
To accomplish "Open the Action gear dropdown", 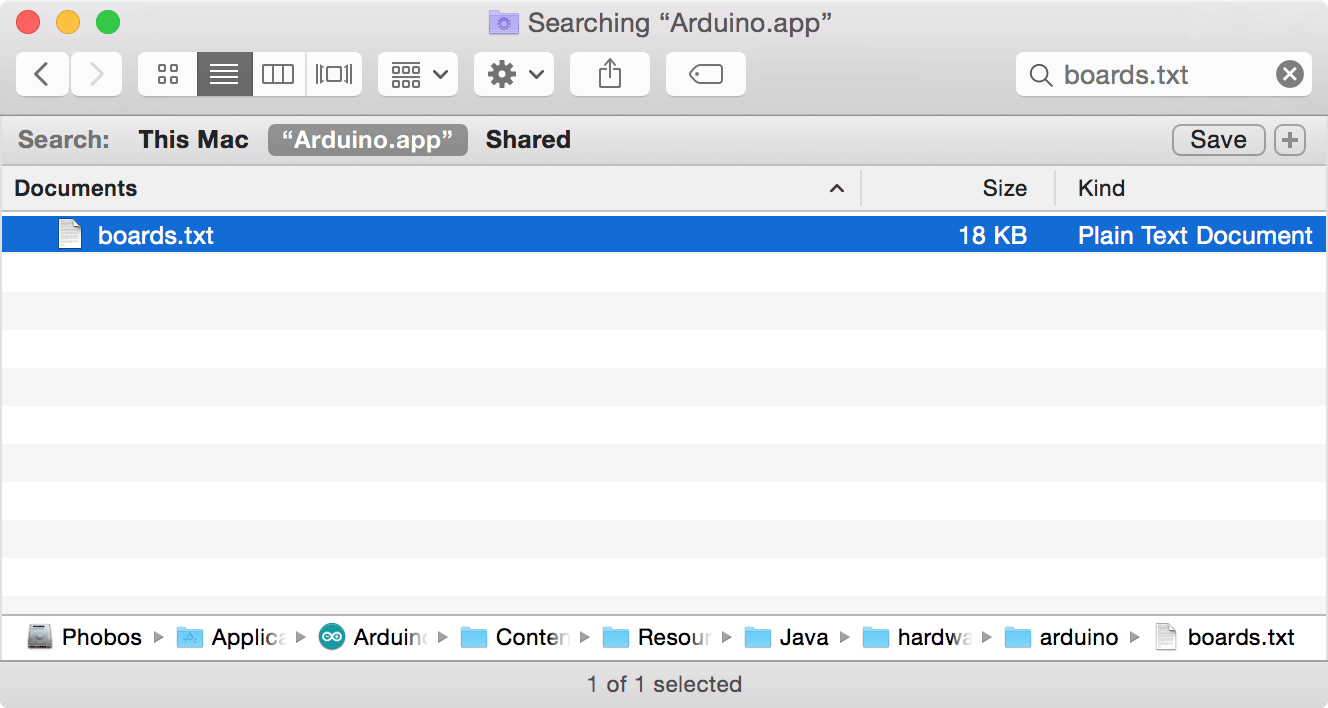I will [x=513, y=74].
